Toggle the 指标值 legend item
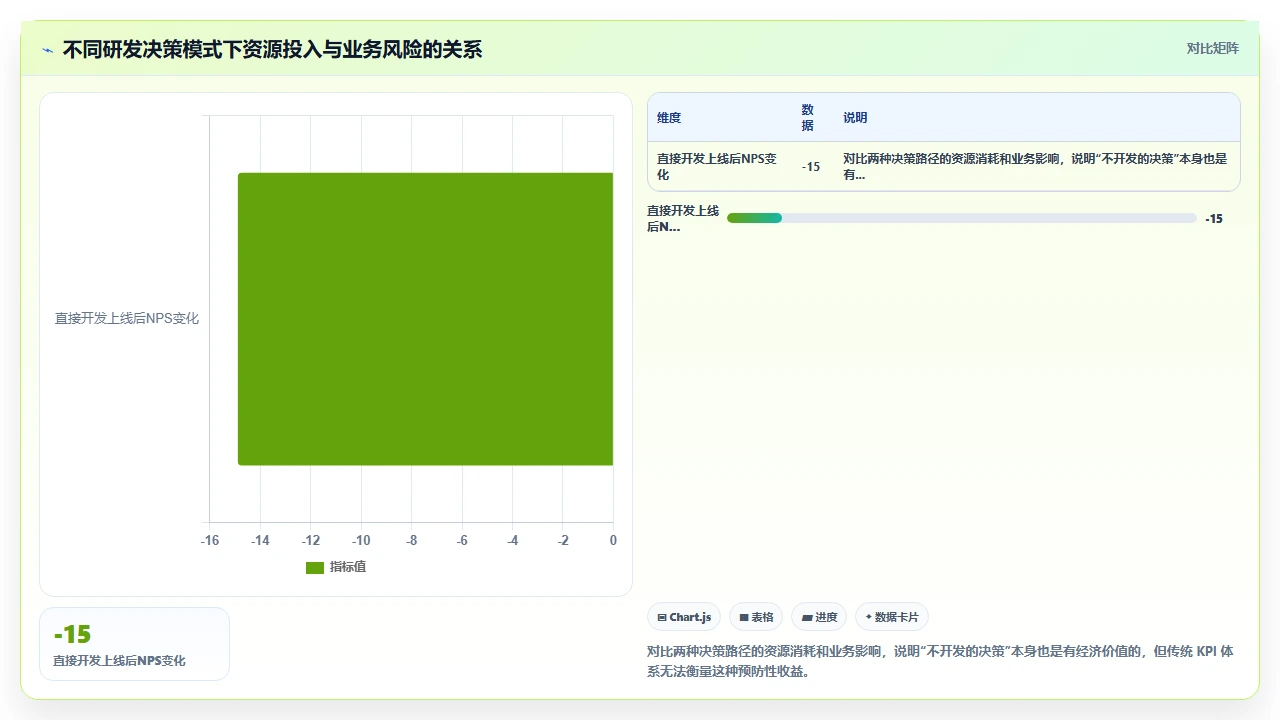Screen dimensions: 1280x720 click(336, 567)
